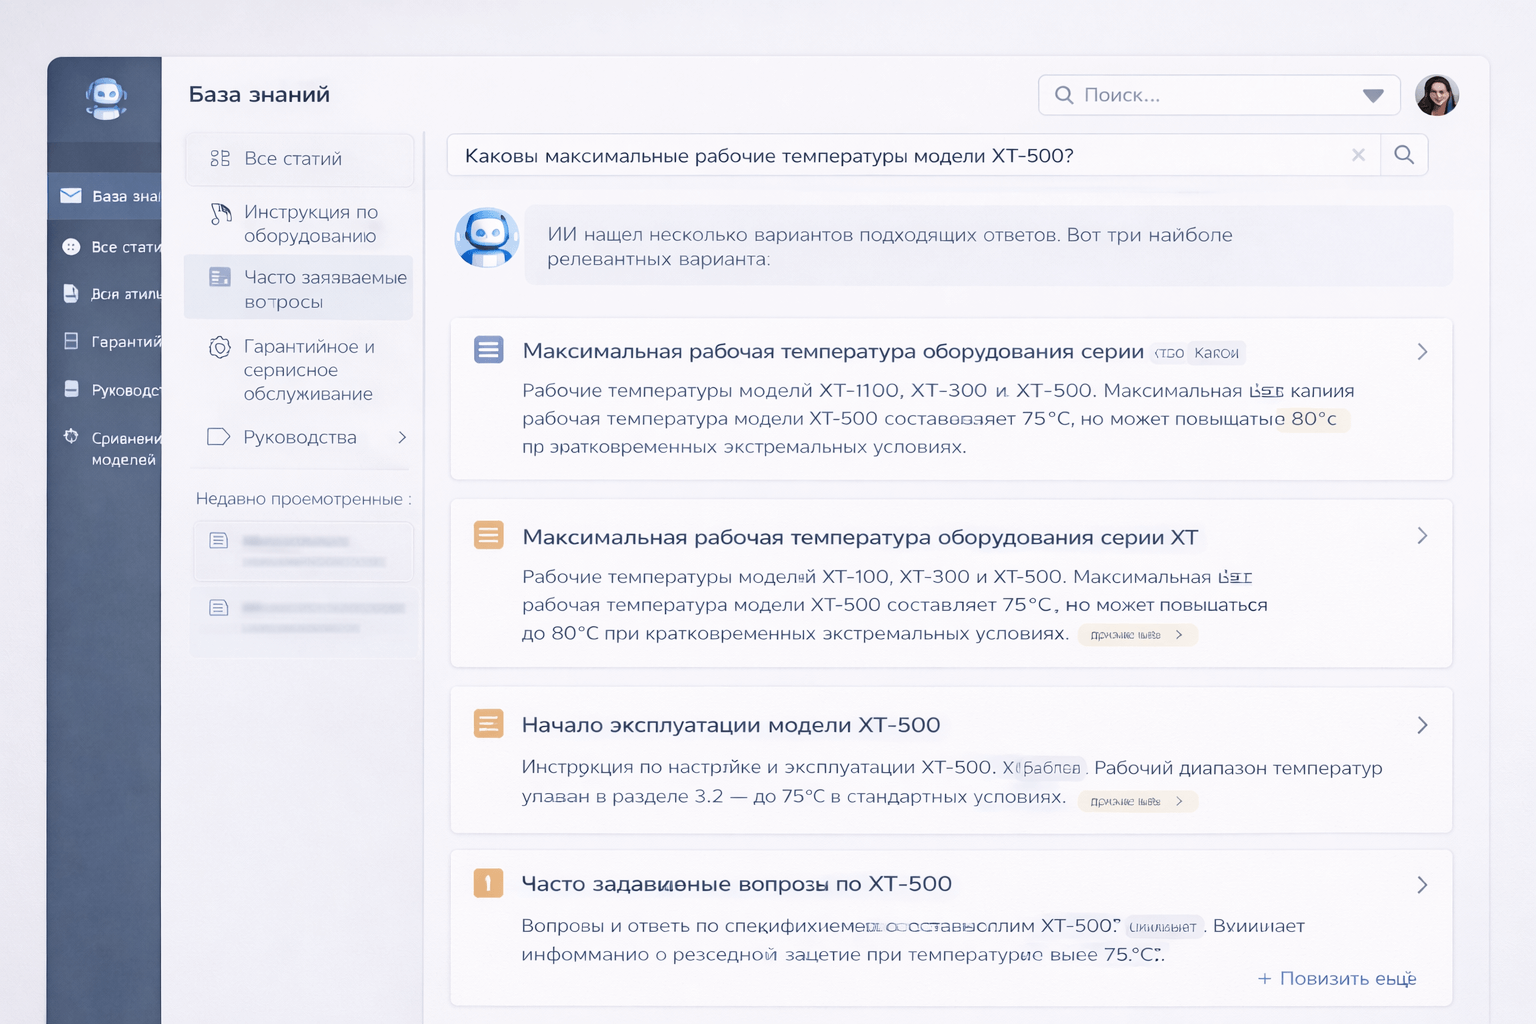Click the robot logo in the sidebar
This screenshot has height=1024, width=1536.
click(106, 99)
